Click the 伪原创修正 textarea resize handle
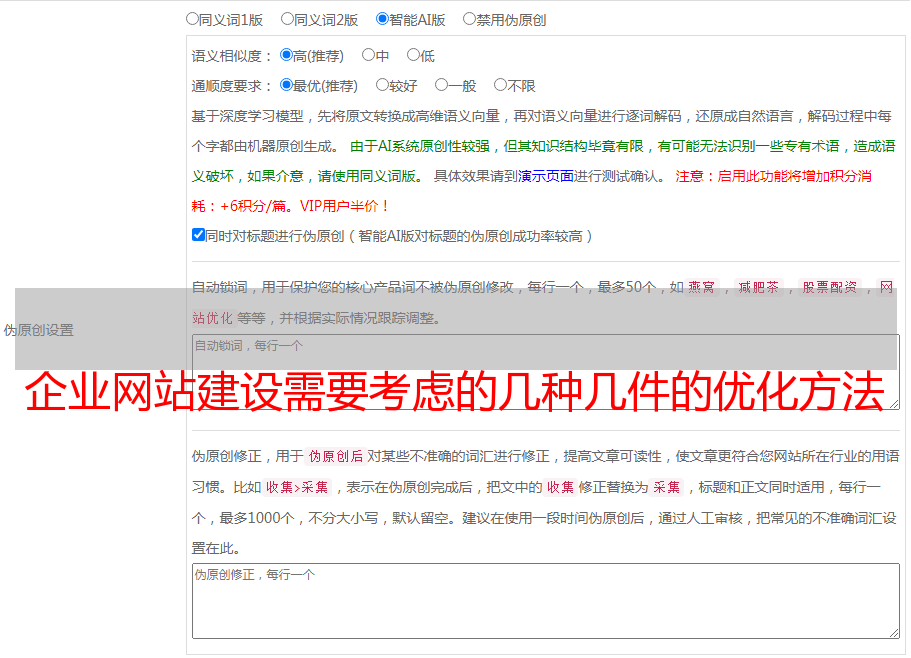This screenshot has width=911, height=658. [894, 633]
